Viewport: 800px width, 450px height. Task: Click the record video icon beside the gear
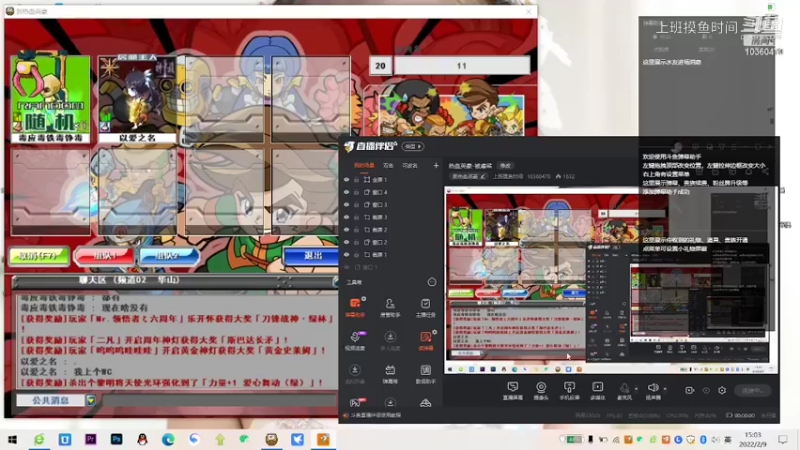689,390
